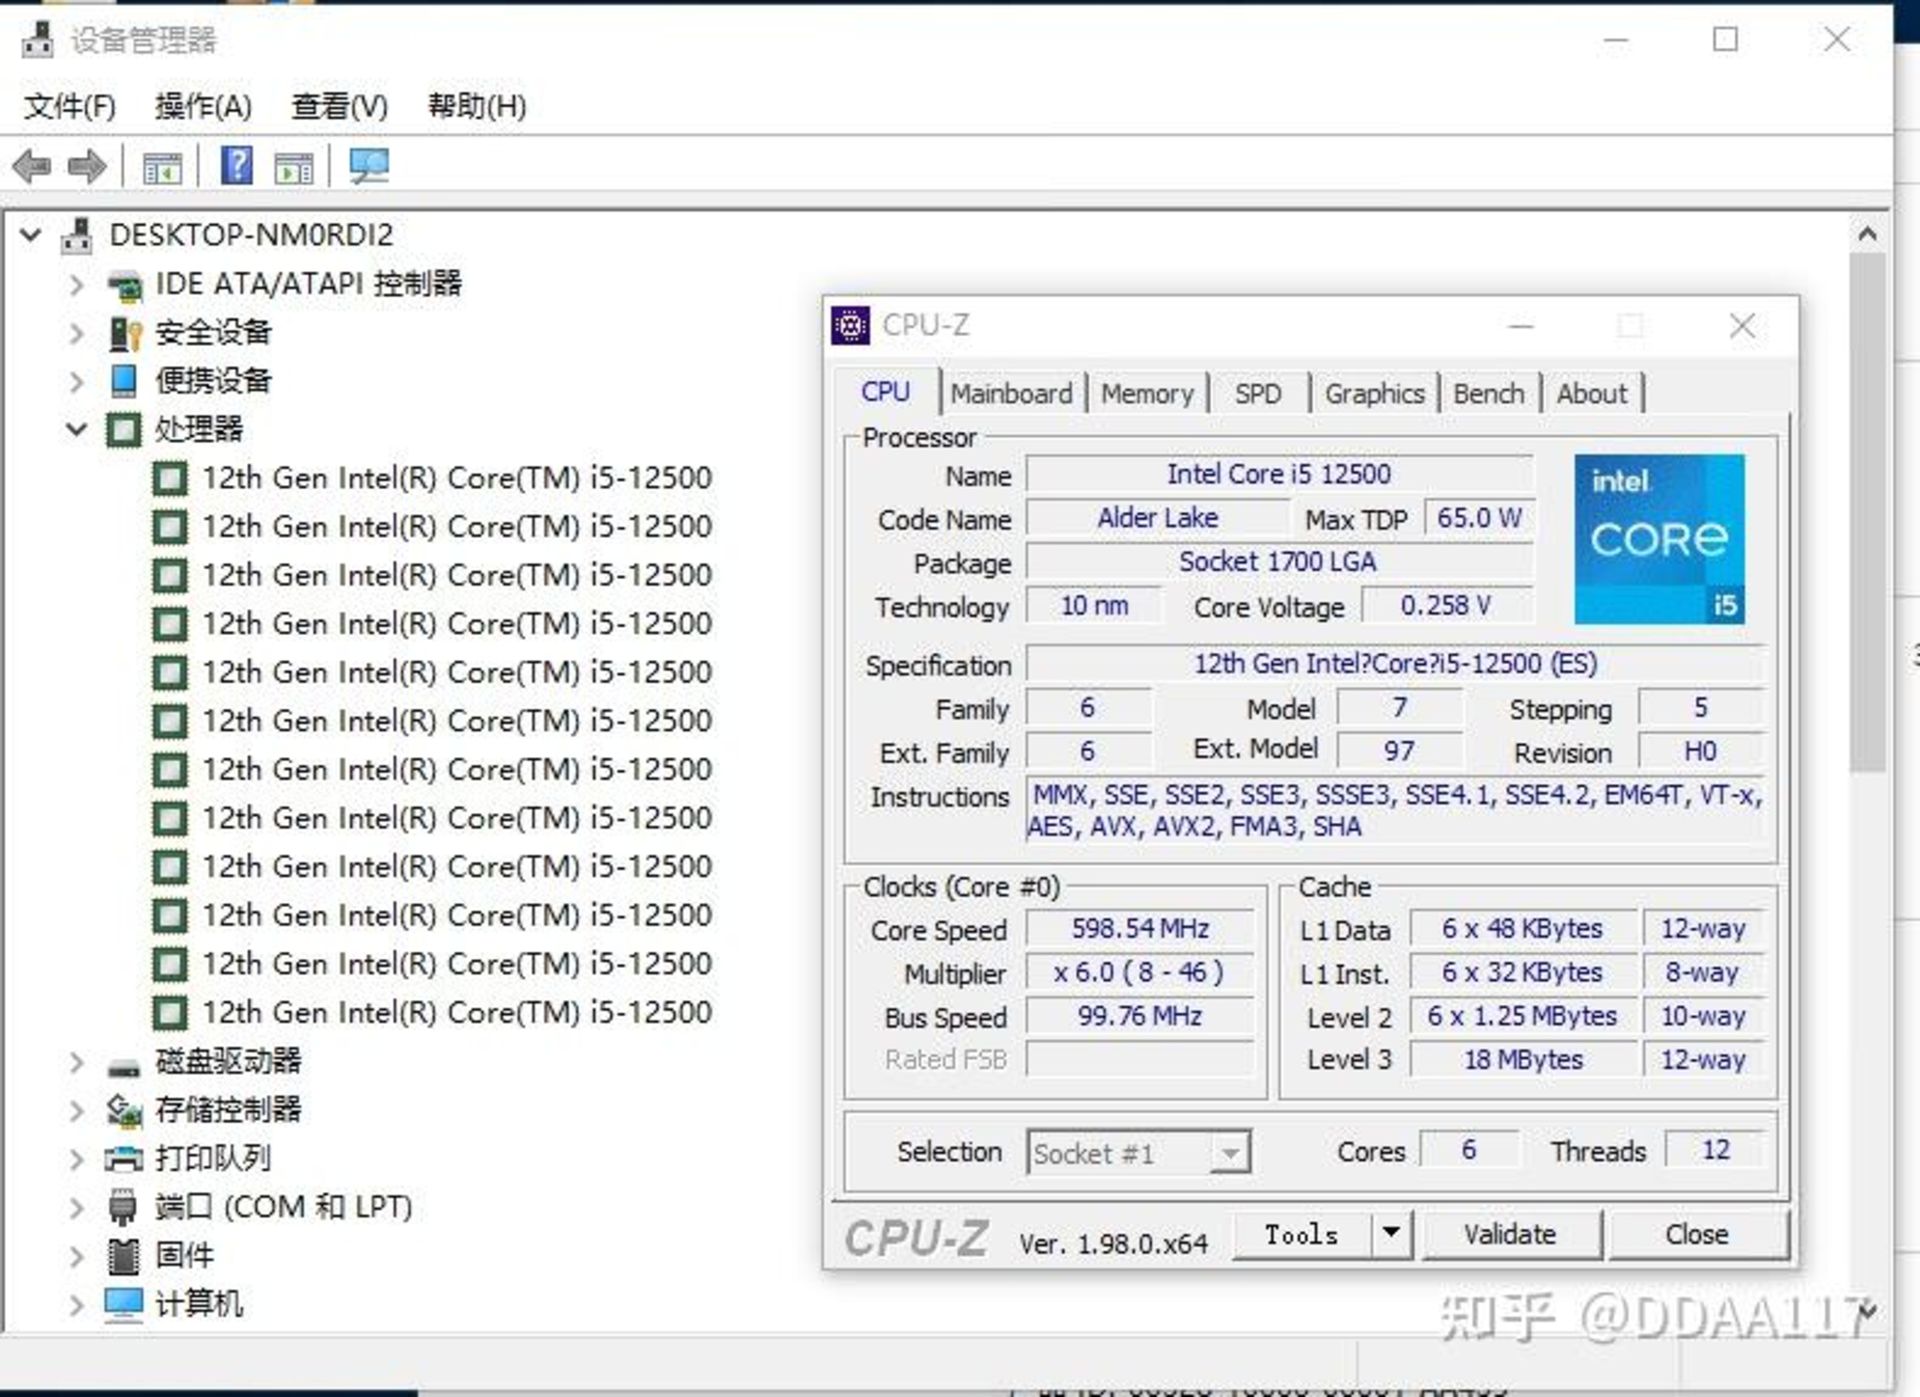Click the Intel Core i5 badge image

[1659, 540]
